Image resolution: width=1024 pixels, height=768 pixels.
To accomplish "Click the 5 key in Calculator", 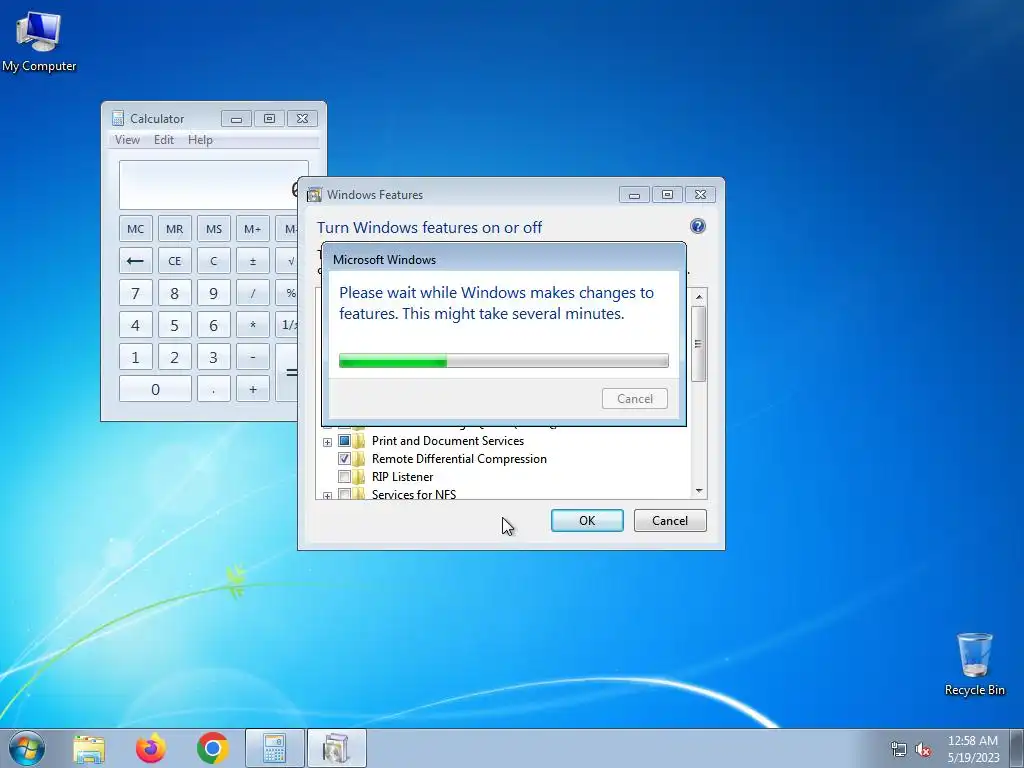I will (x=174, y=325).
